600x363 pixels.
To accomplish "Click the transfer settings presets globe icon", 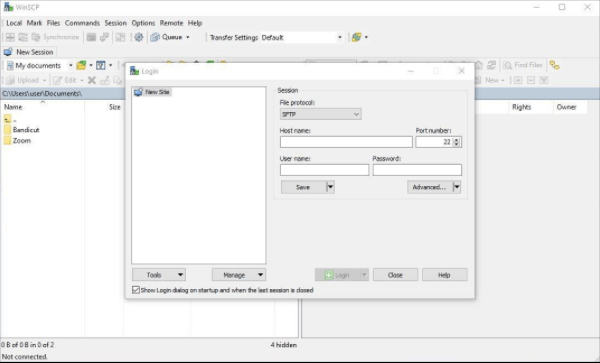I will pyautogui.click(x=357, y=37).
